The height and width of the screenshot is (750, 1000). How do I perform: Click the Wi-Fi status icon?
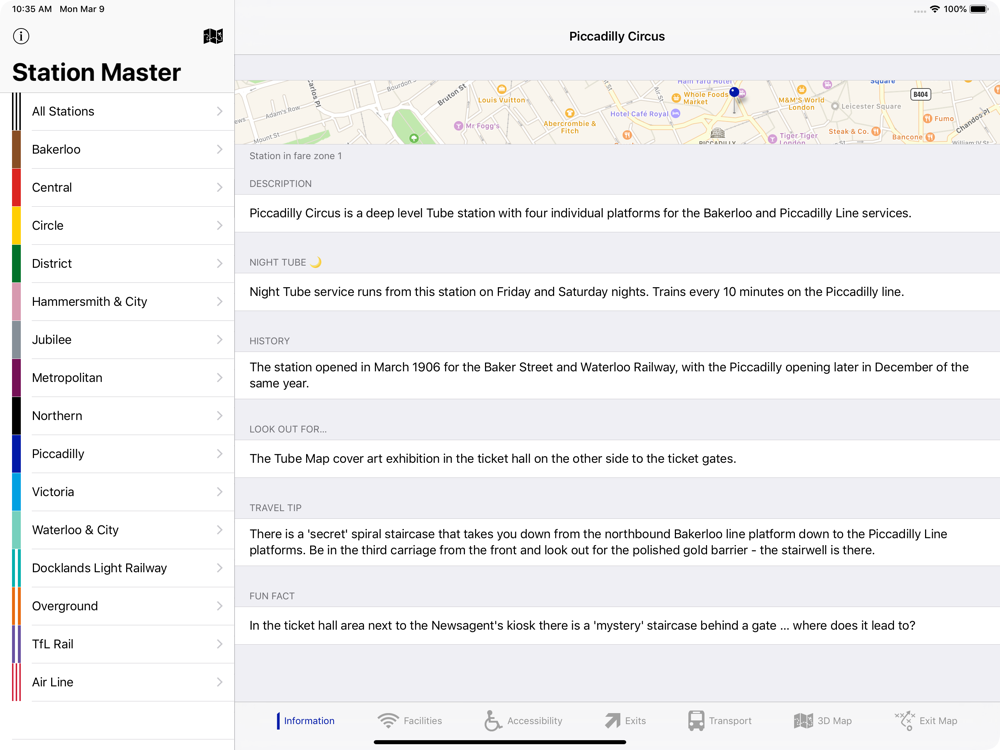(x=935, y=9)
